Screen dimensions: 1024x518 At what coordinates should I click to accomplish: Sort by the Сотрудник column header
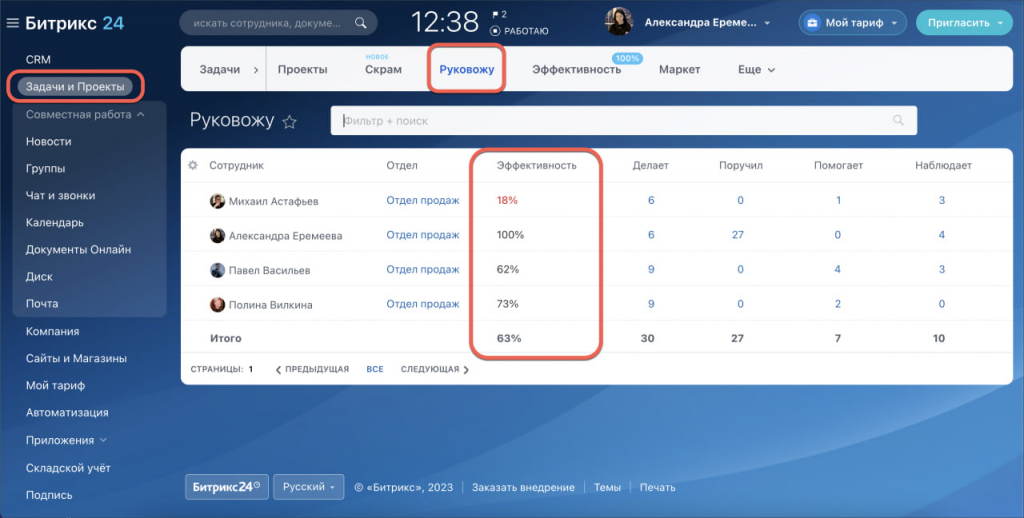[x=236, y=165]
